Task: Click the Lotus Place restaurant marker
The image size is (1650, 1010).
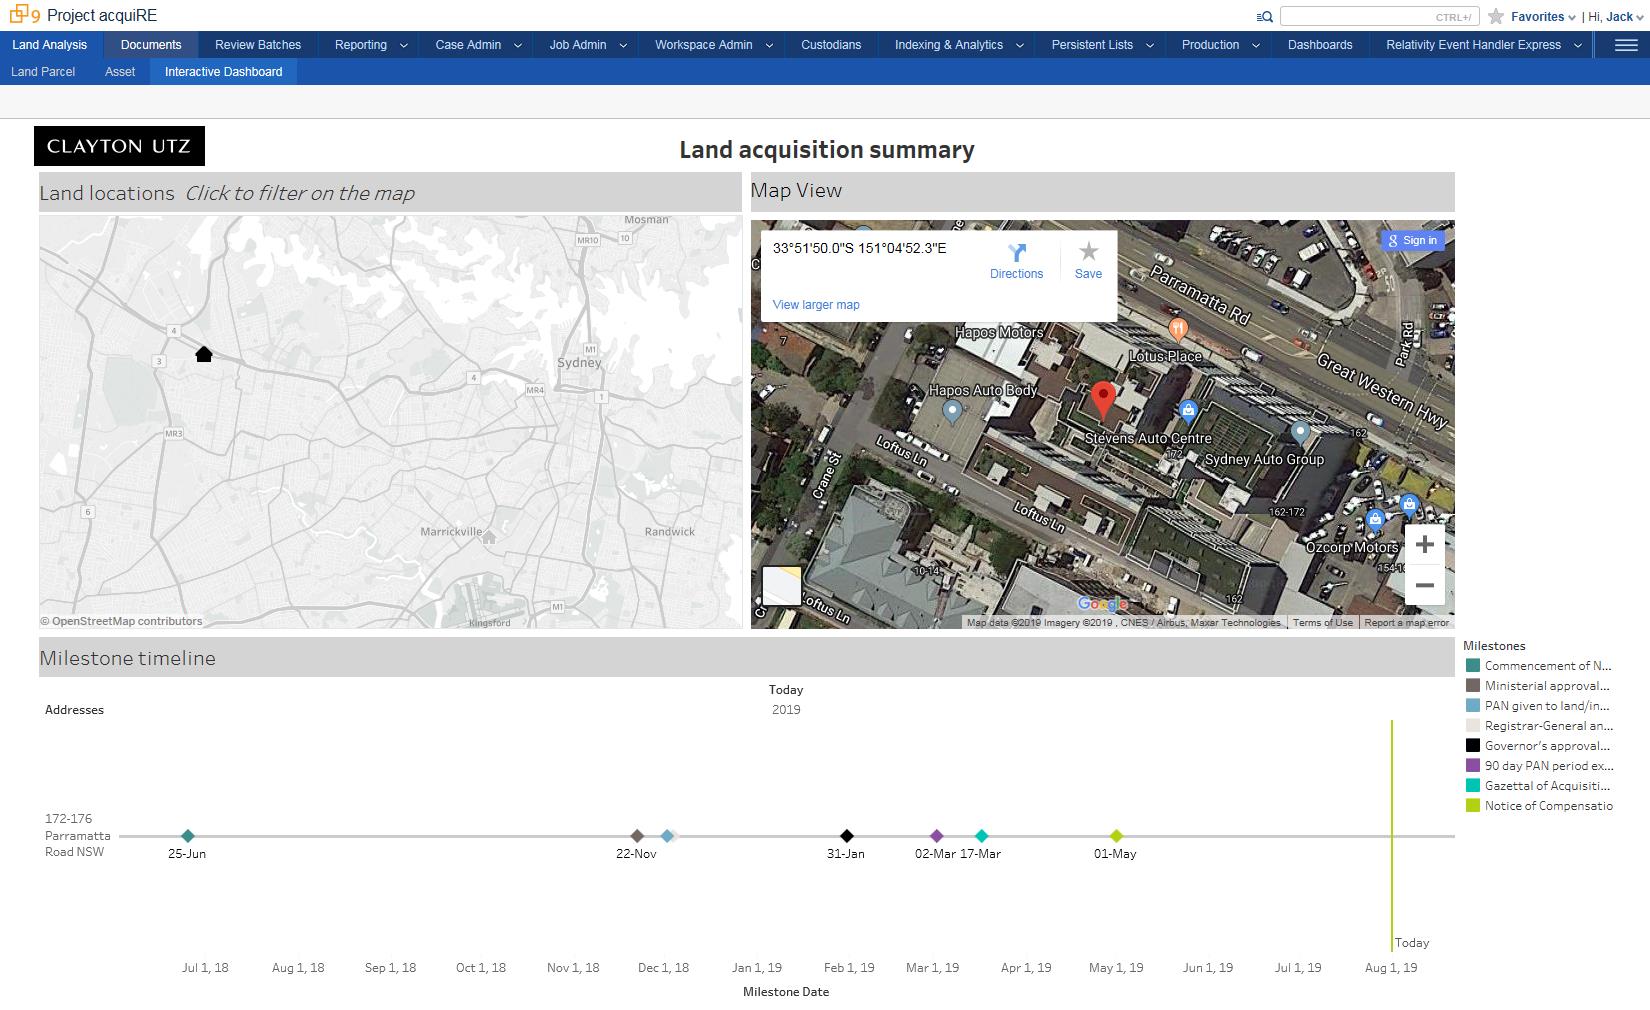Action: pos(1179,329)
